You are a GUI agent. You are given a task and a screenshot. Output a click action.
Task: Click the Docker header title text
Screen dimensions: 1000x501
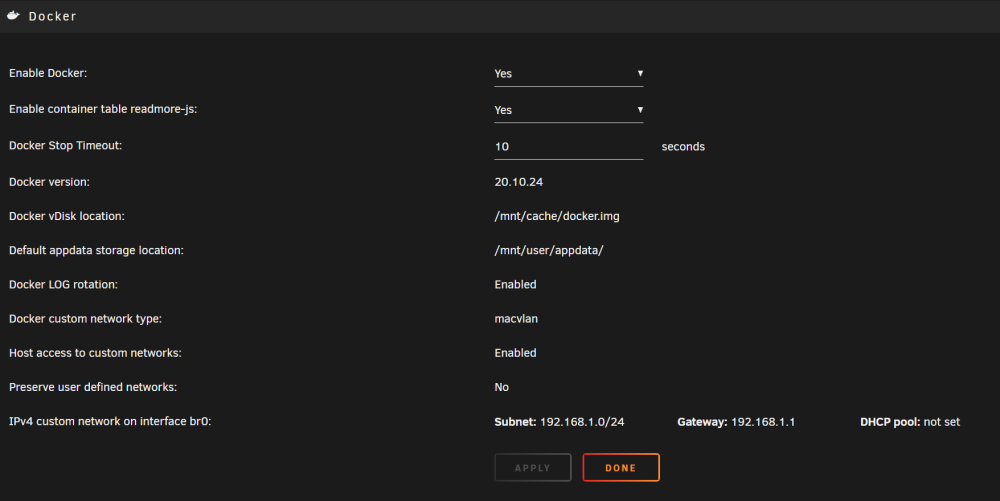click(x=52, y=16)
